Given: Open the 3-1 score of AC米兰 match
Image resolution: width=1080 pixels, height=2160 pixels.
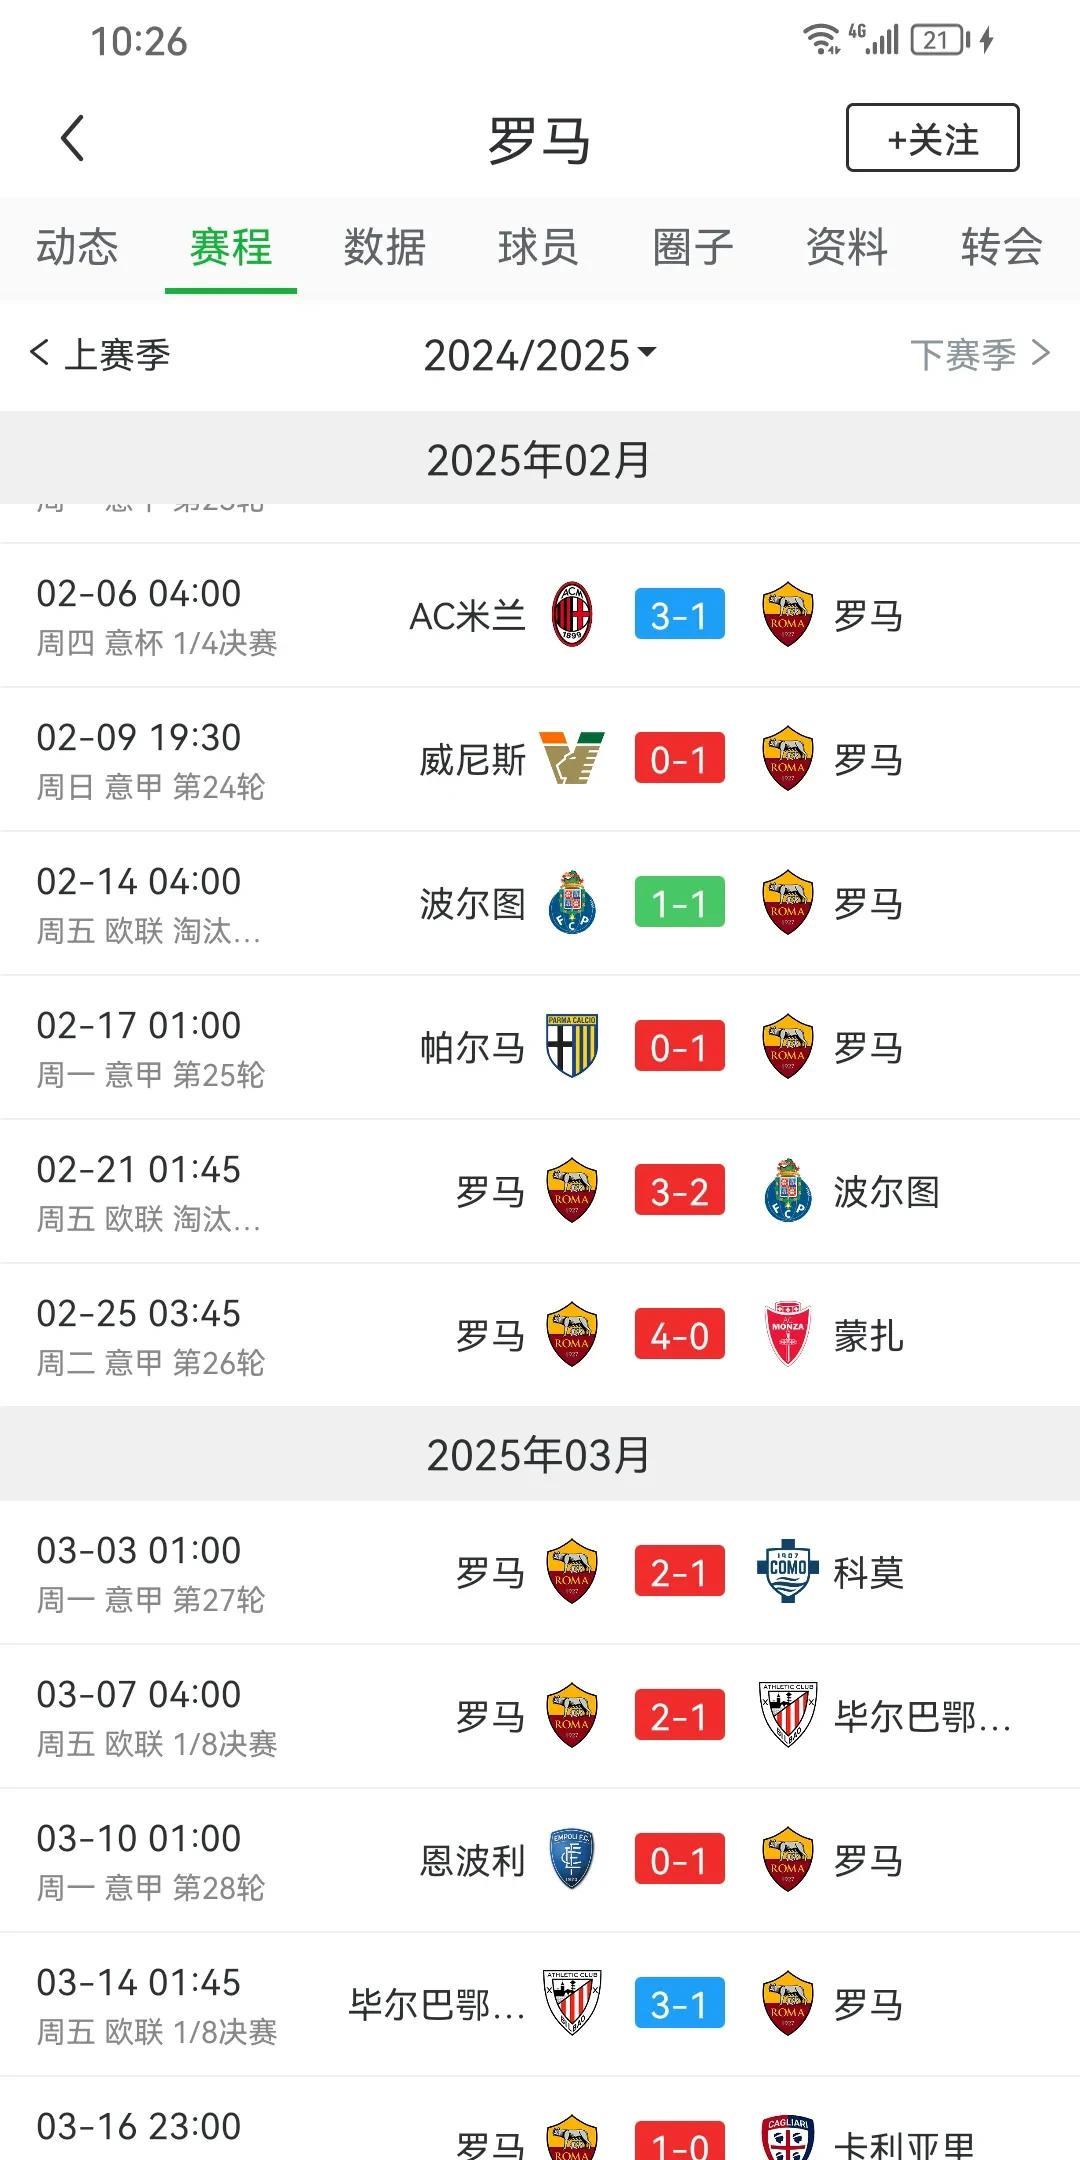Looking at the screenshot, I should [x=679, y=615].
